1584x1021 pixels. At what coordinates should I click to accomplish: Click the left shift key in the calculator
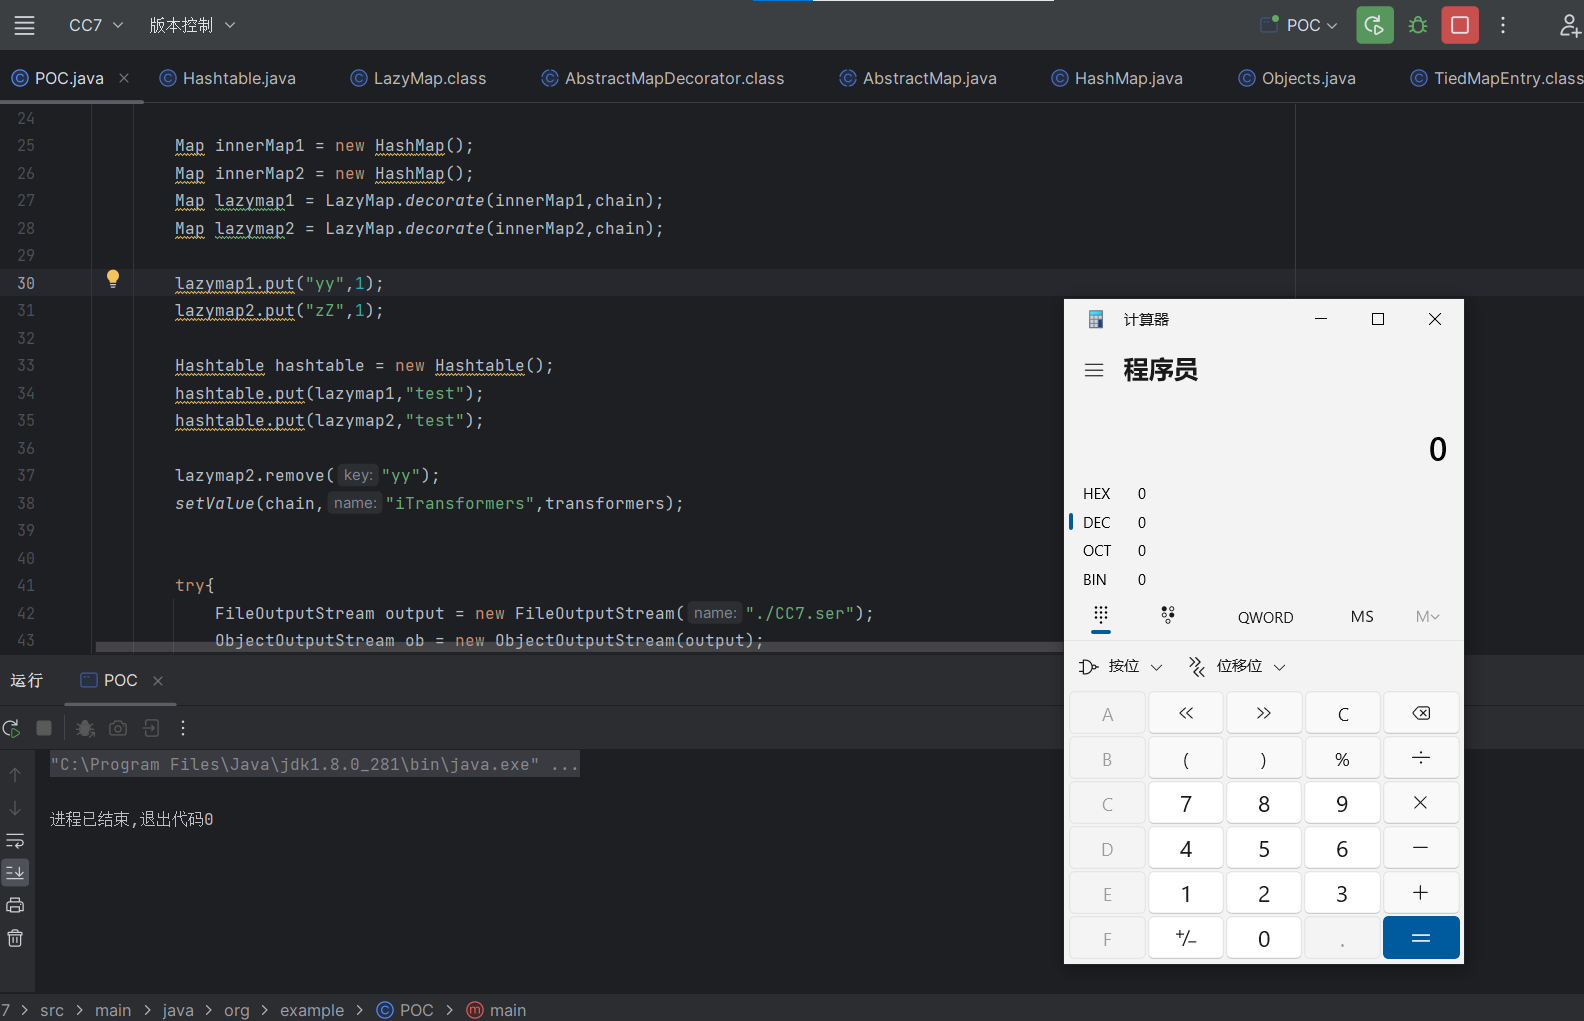(x=1186, y=713)
